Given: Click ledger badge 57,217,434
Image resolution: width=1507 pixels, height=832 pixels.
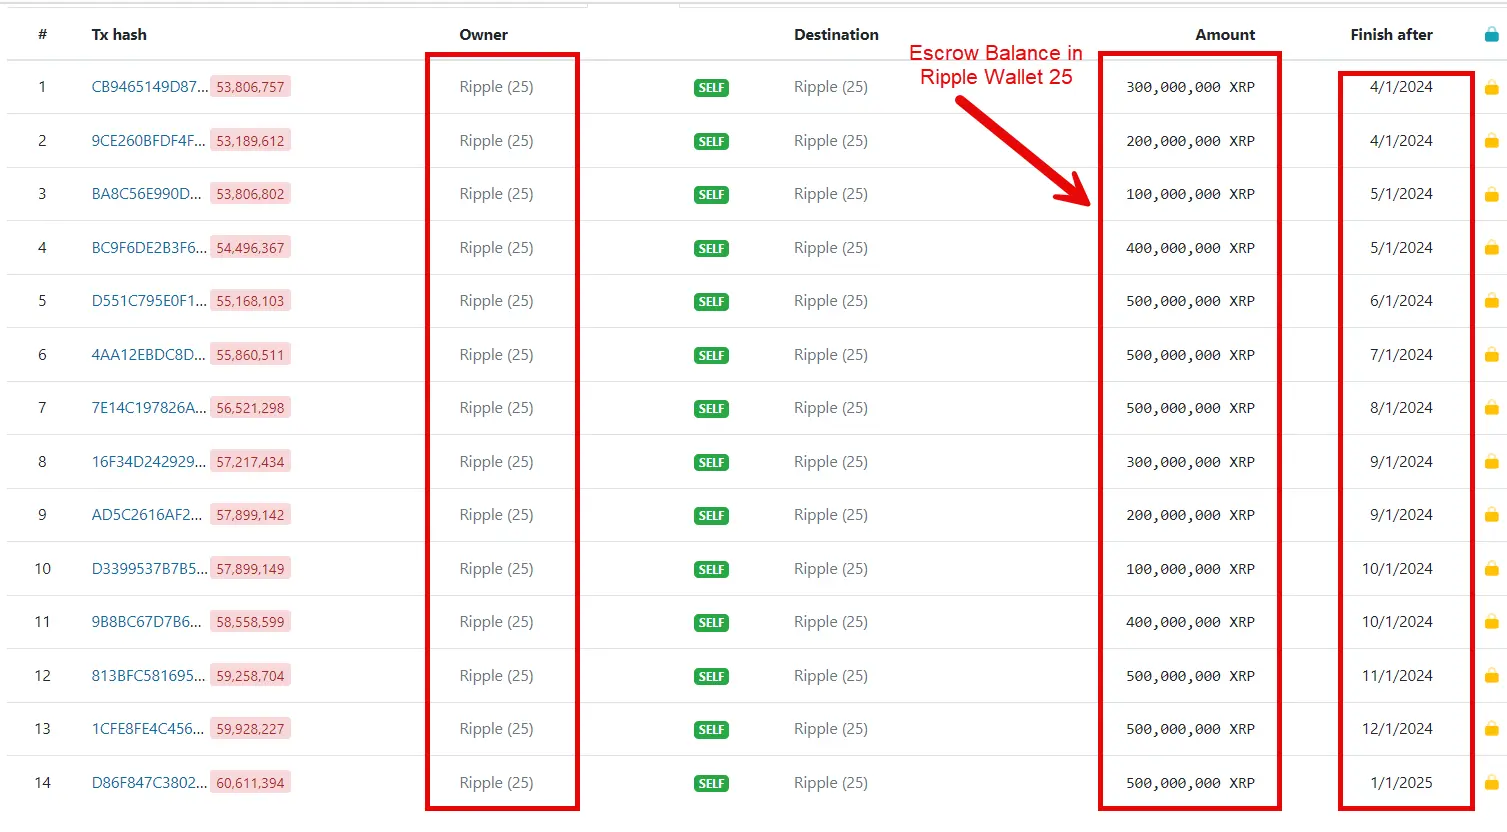Looking at the screenshot, I should (250, 462).
